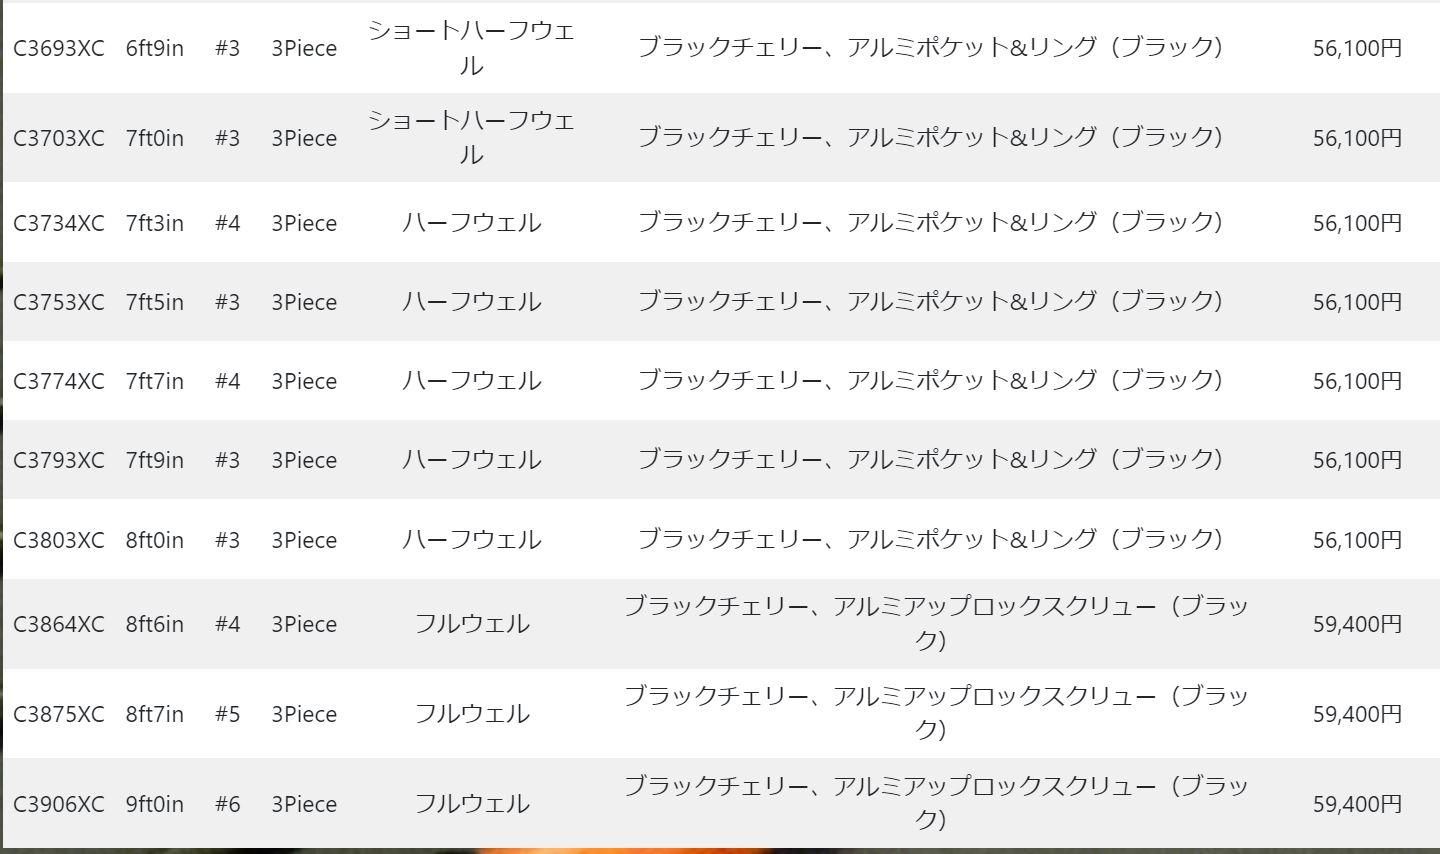The image size is (1440, 854).
Task: Click model code C3864XC
Action: pos(59,624)
